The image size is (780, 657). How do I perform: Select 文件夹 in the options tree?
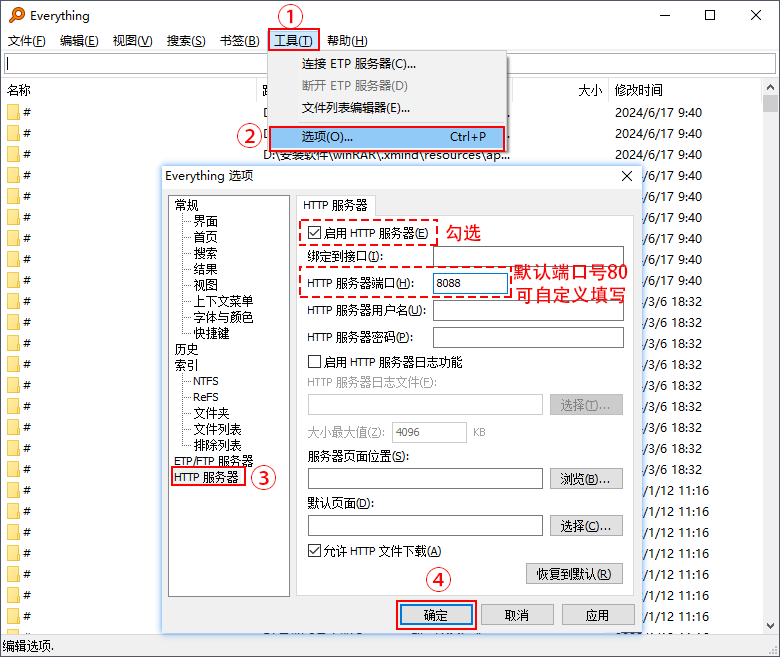click(211, 413)
